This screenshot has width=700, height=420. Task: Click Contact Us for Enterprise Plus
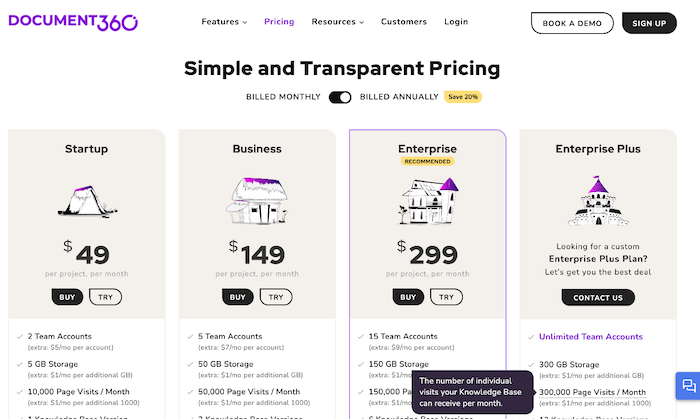click(598, 298)
